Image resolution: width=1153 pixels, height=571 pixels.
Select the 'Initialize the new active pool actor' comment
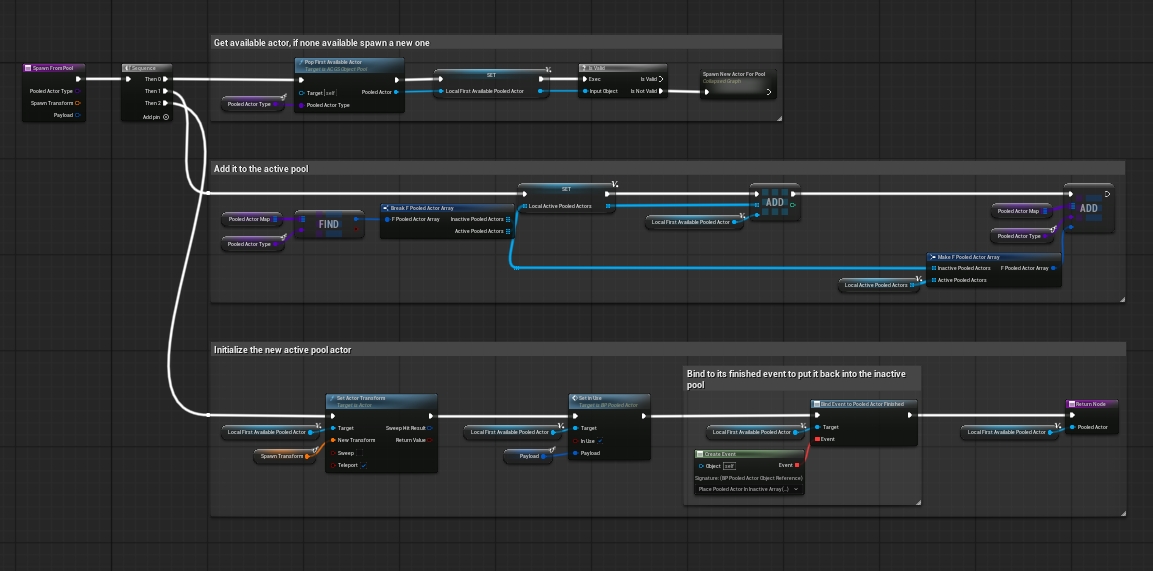pos(282,350)
